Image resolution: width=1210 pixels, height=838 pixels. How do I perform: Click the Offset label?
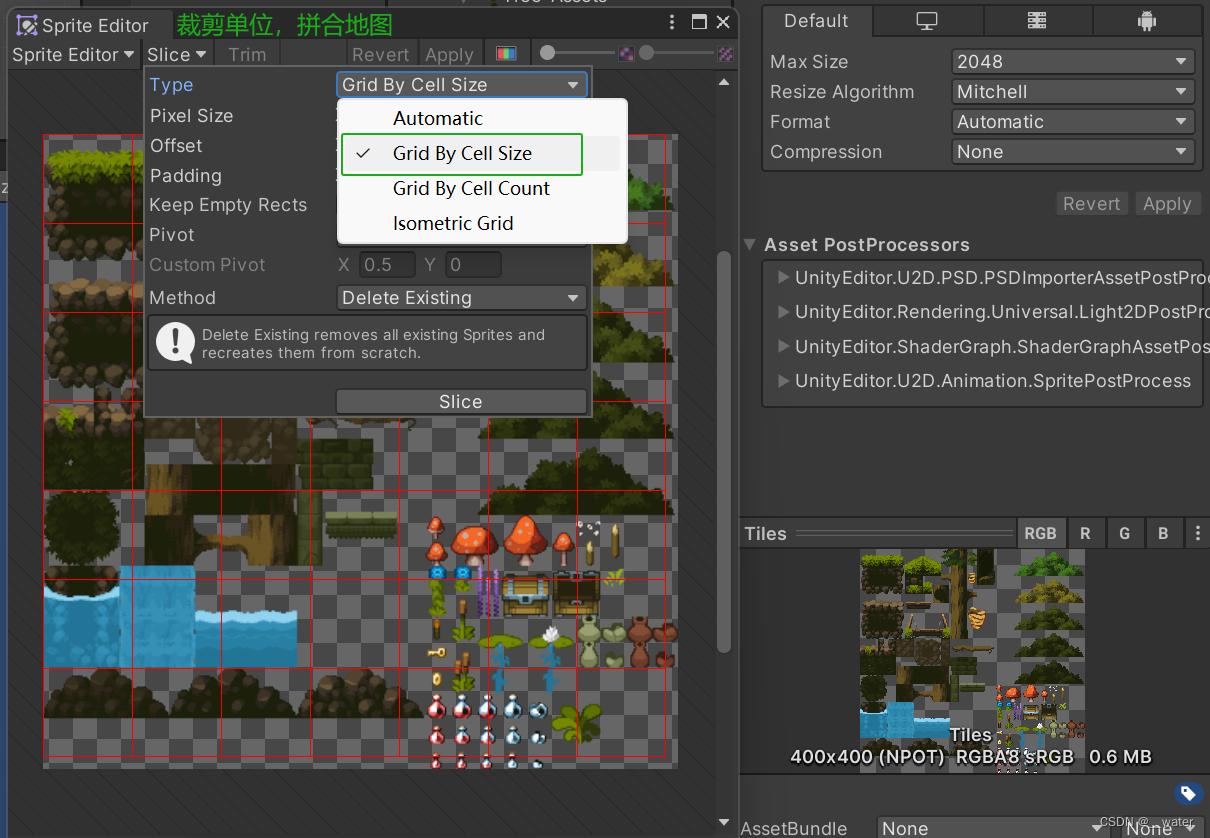[x=176, y=145]
